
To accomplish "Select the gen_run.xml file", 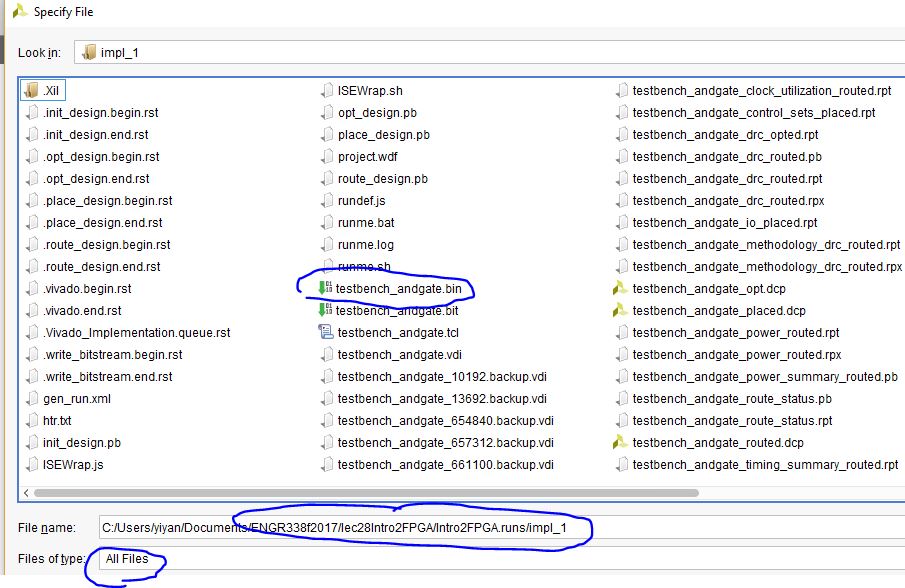I will coord(76,399).
